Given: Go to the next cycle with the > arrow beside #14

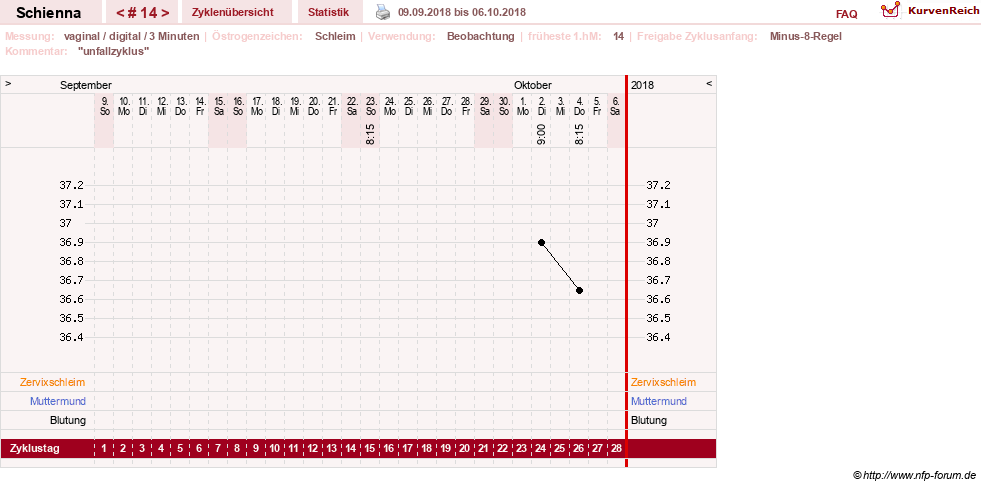Looking at the screenshot, I should 165,13.
